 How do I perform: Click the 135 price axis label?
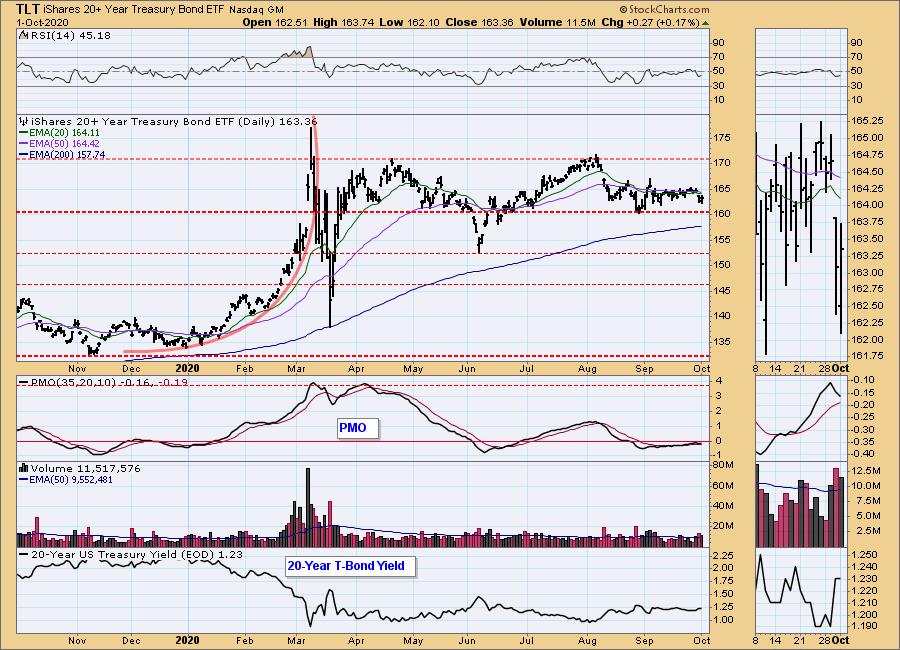click(x=722, y=341)
